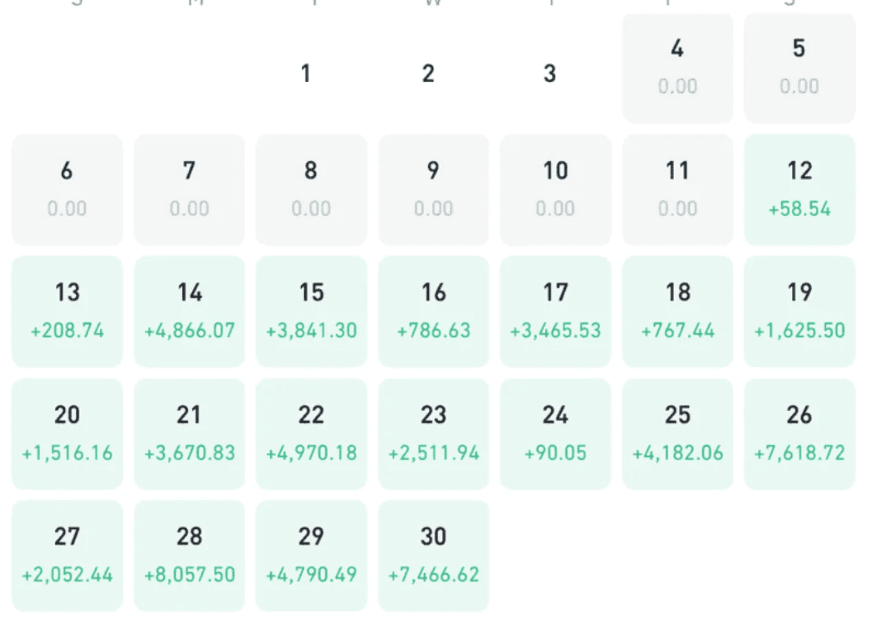Select day 9 cell with 0.00
The image size is (879, 635).
pyautogui.click(x=433, y=189)
